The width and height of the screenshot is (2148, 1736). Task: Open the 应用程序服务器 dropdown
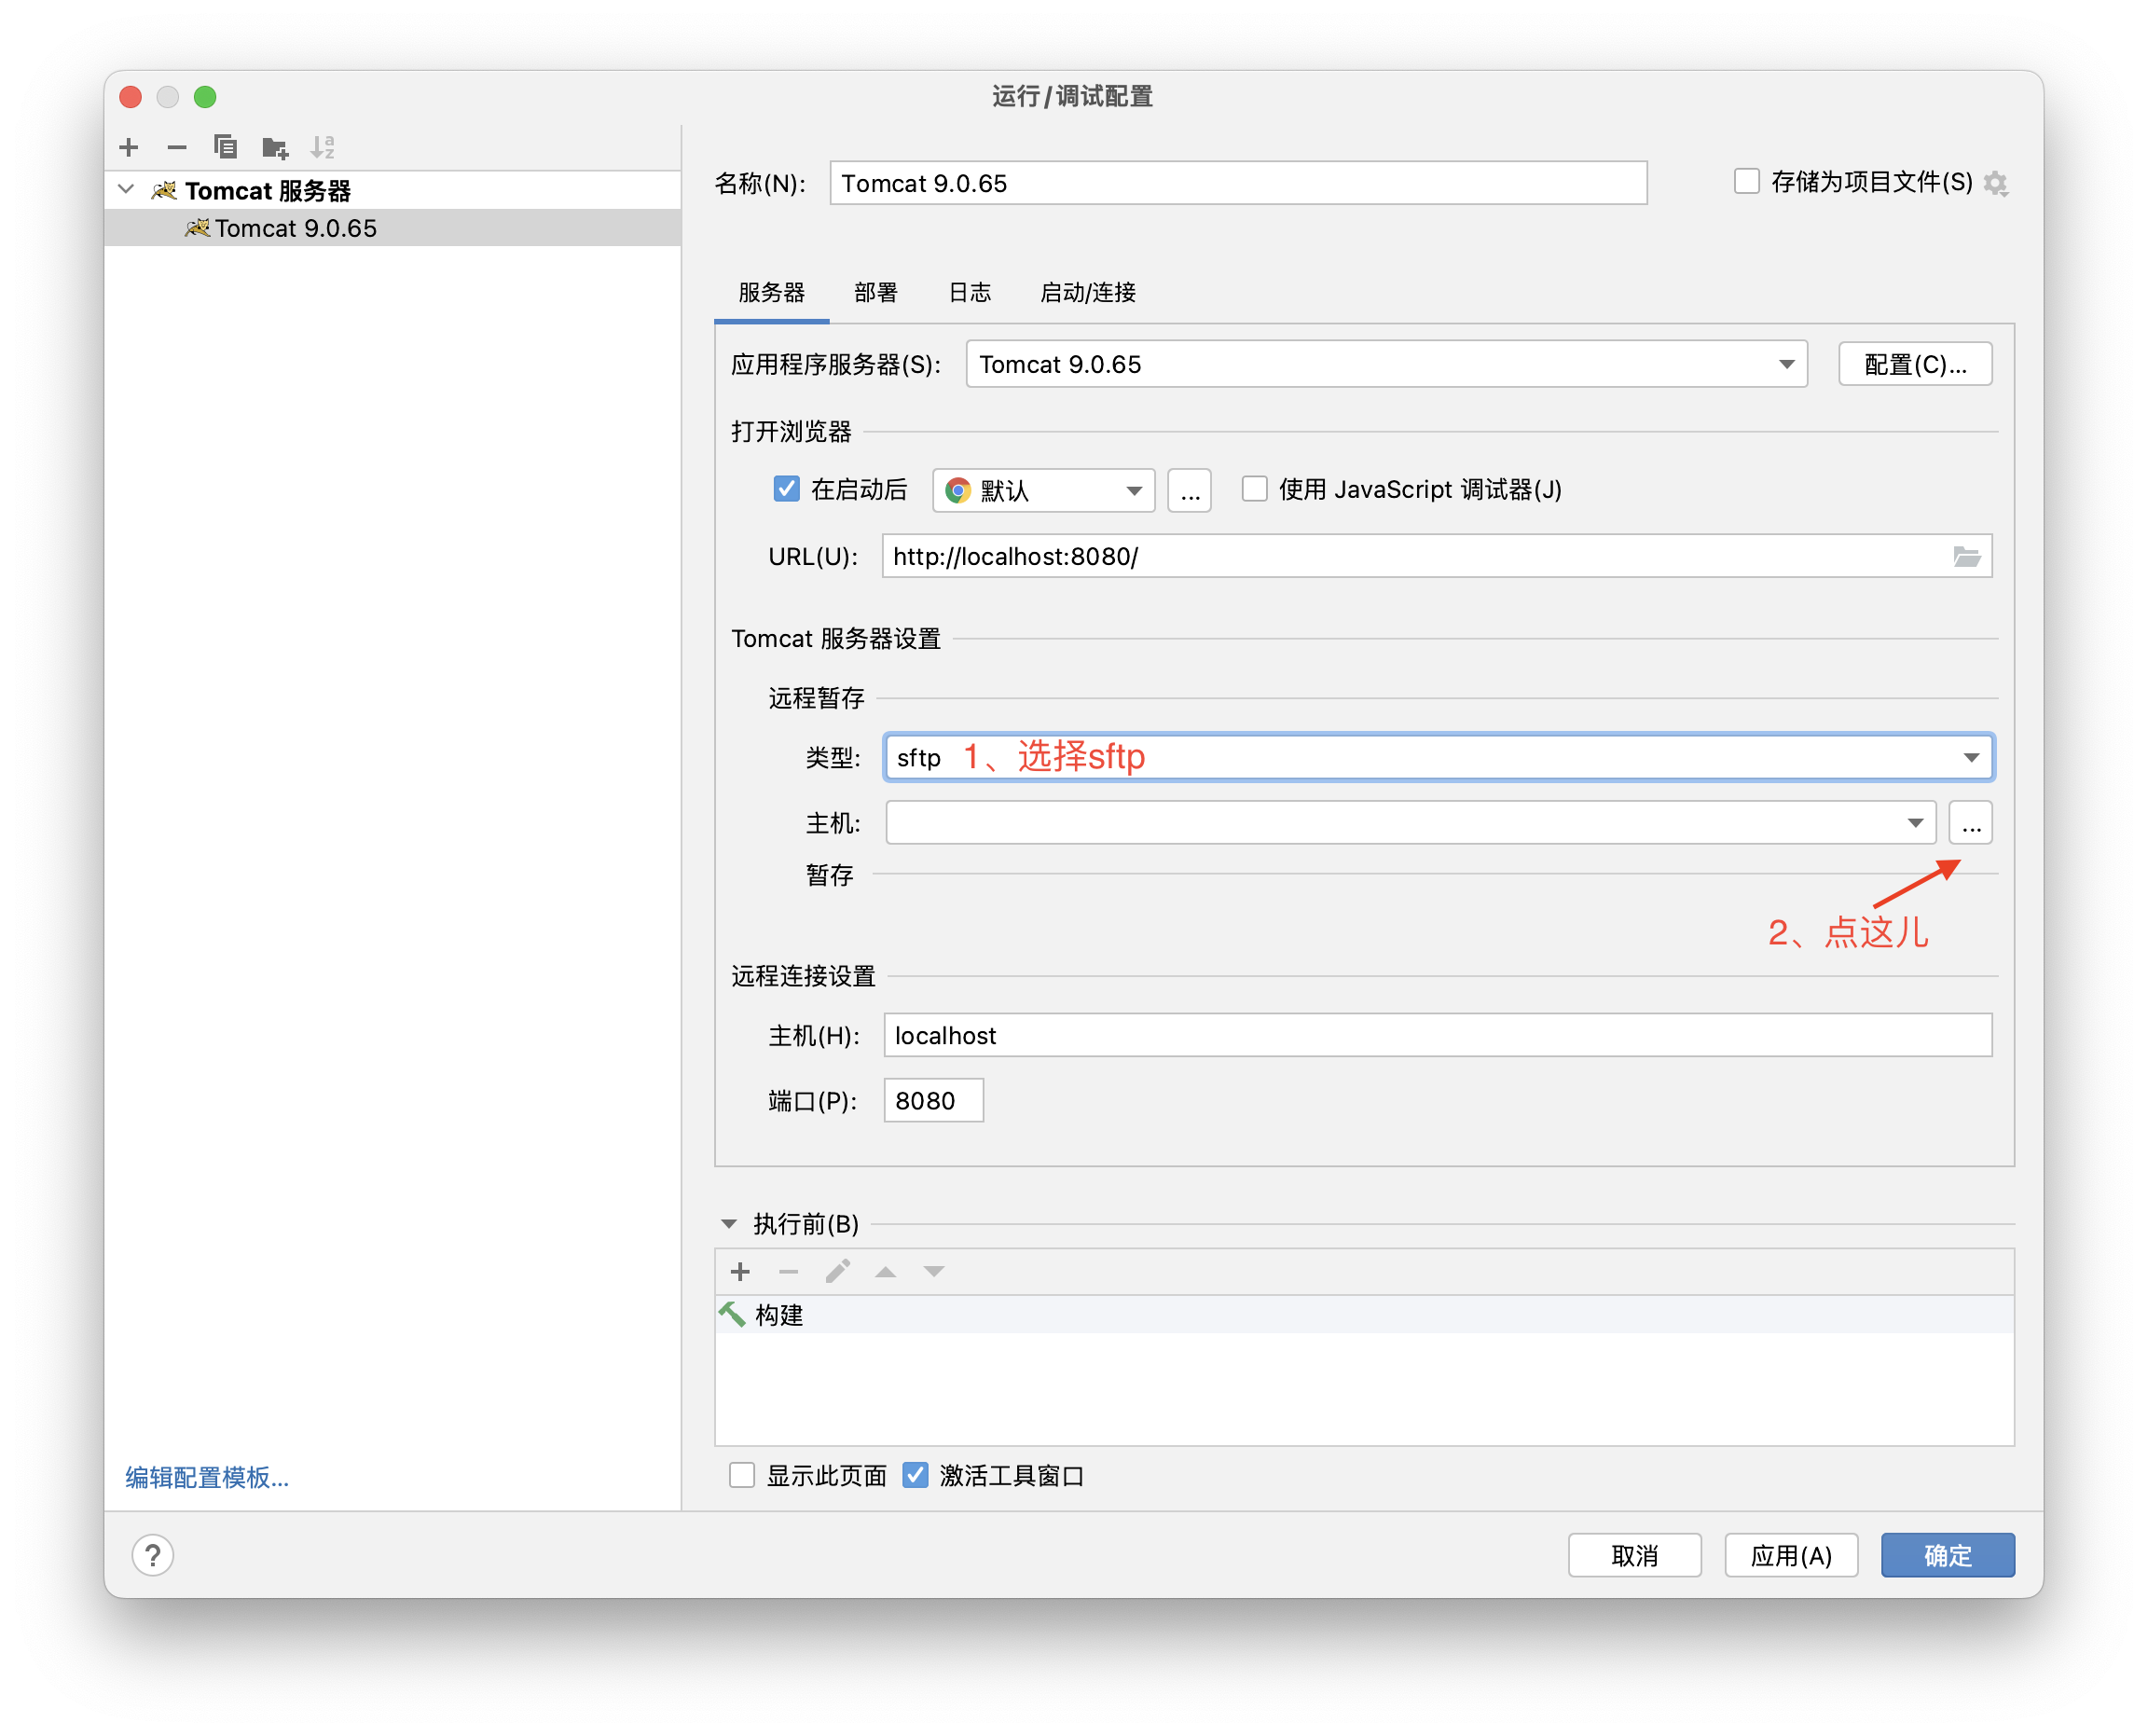pos(1387,364)
